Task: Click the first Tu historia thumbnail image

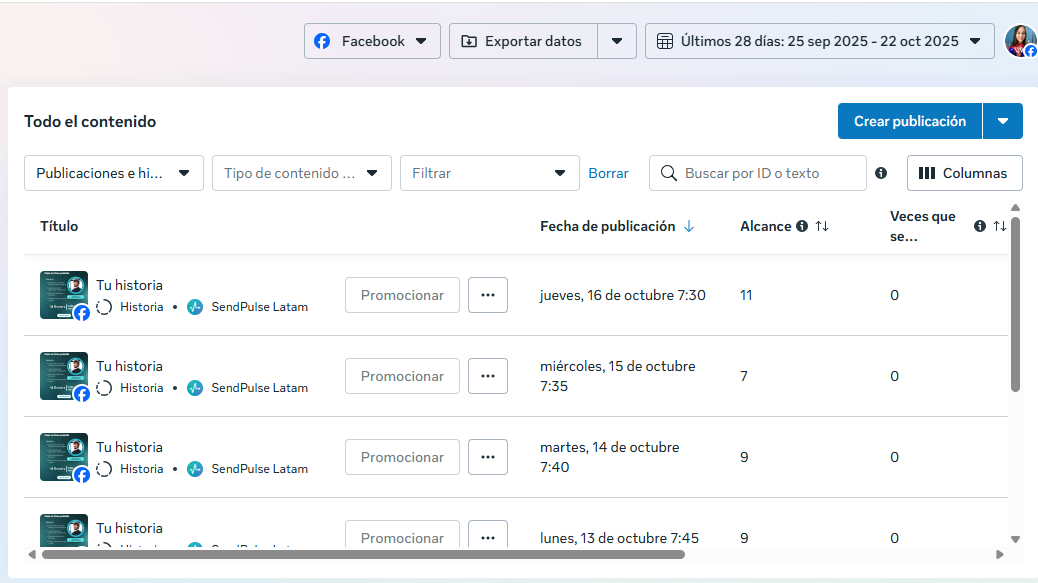Action: pyautogui.click(x=63, y=294)
